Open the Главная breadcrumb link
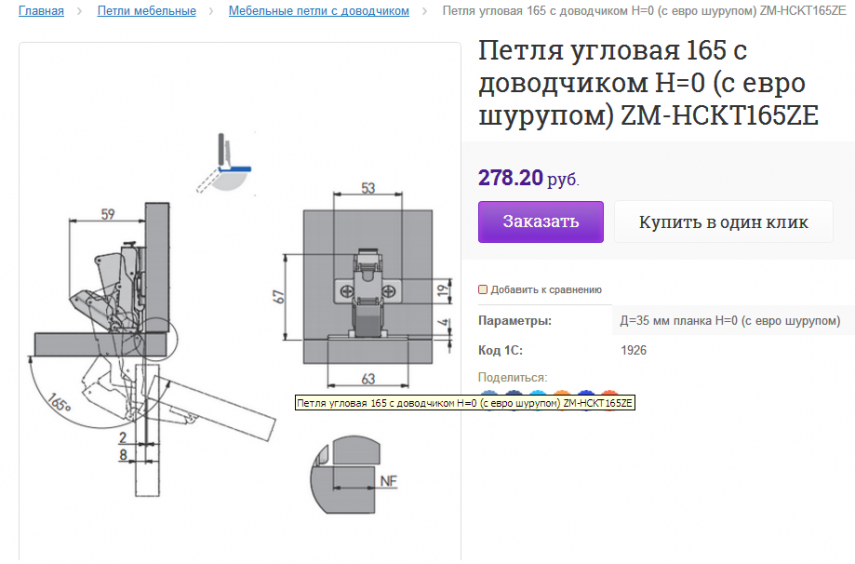The image size is (855, 564). coord(41,11)
